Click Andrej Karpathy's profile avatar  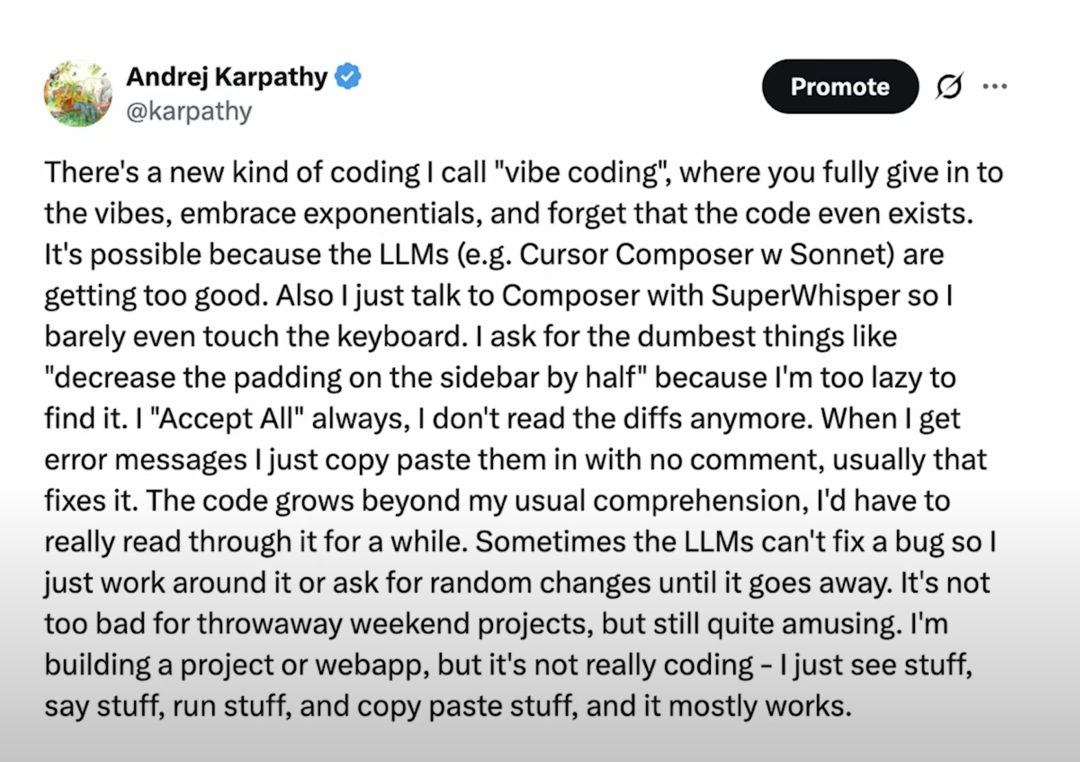tap(78, 93)
